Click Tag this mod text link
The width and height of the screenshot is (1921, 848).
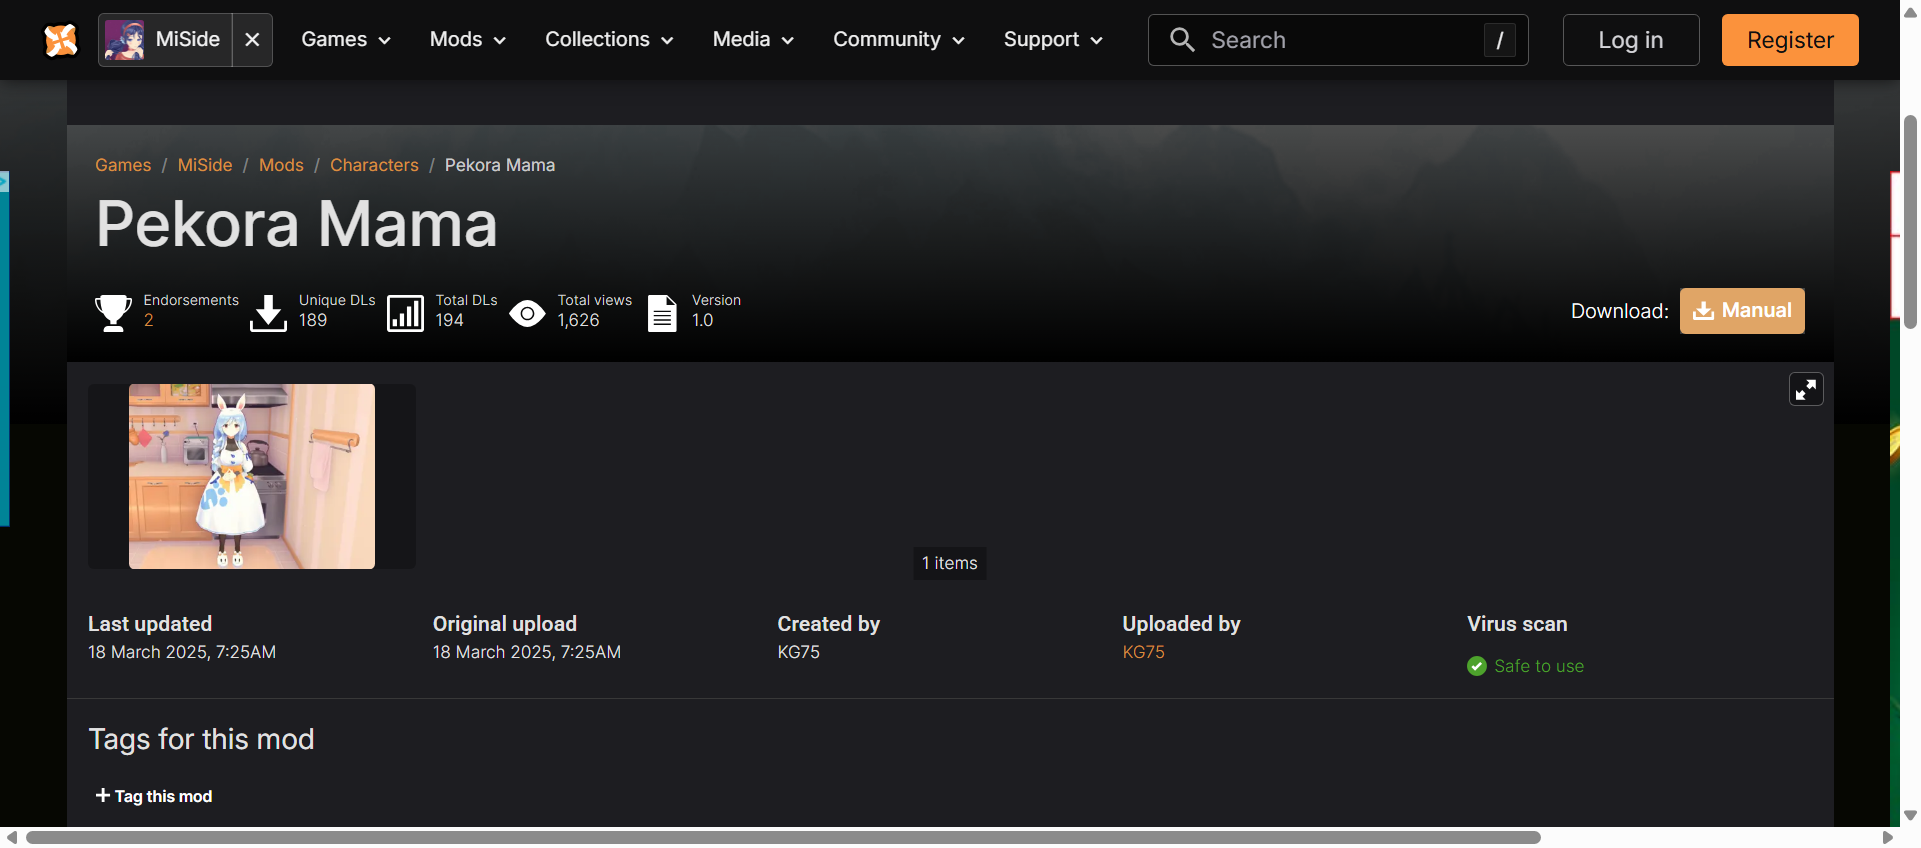click(163, 796)
